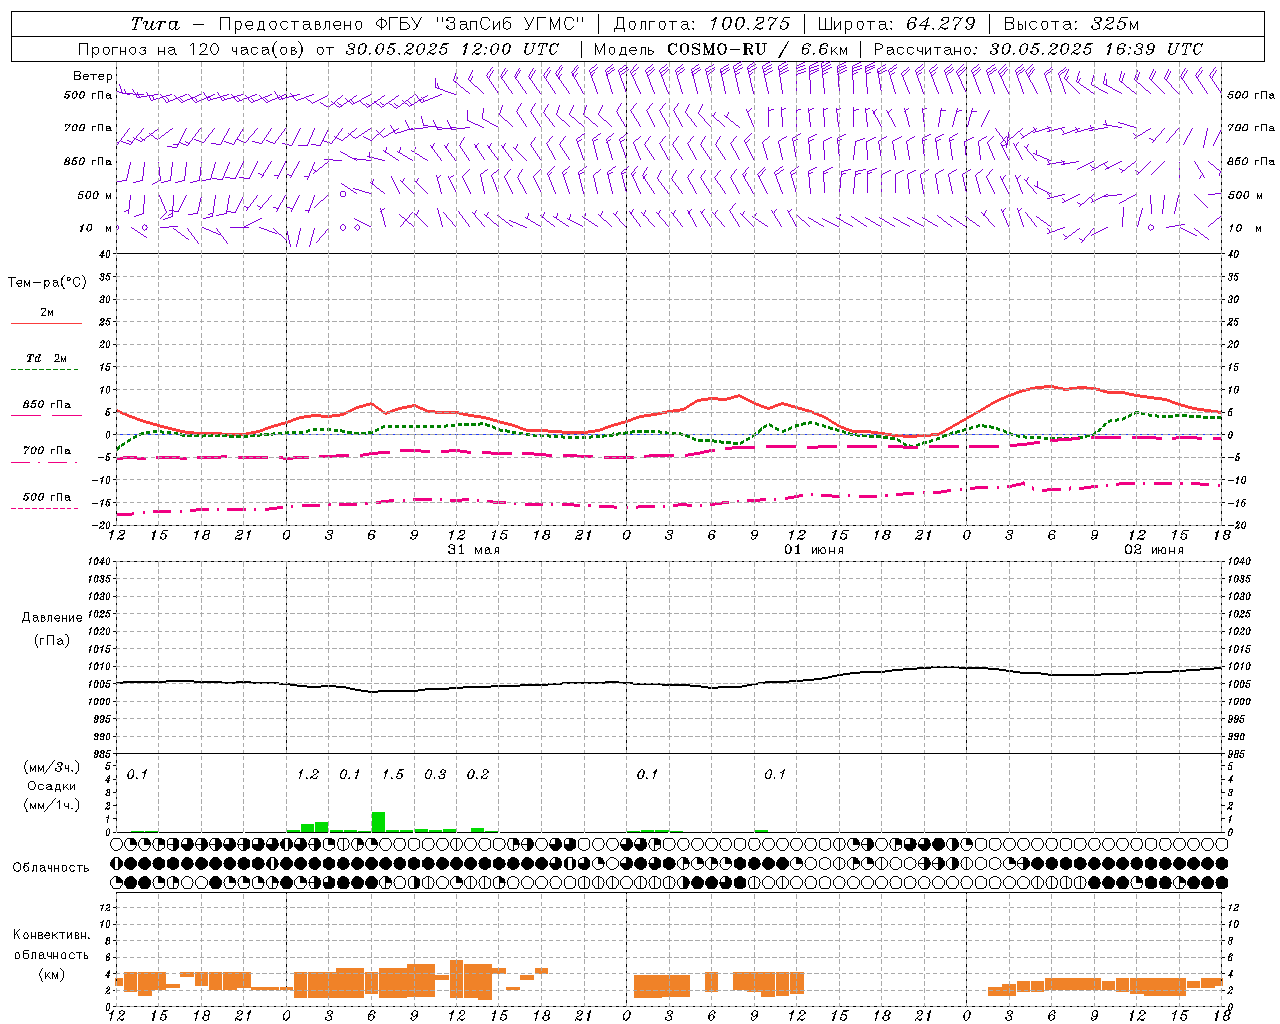Screen dimensions: 1280x1024
Task: Click the "Высота: 325м" header value
Action: [x=1071, y=24]
